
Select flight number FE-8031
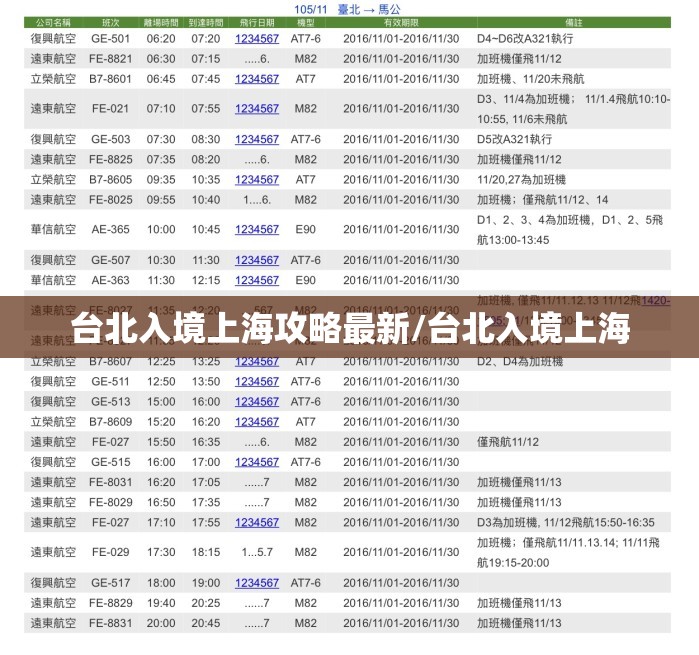(x=111, y=482)
